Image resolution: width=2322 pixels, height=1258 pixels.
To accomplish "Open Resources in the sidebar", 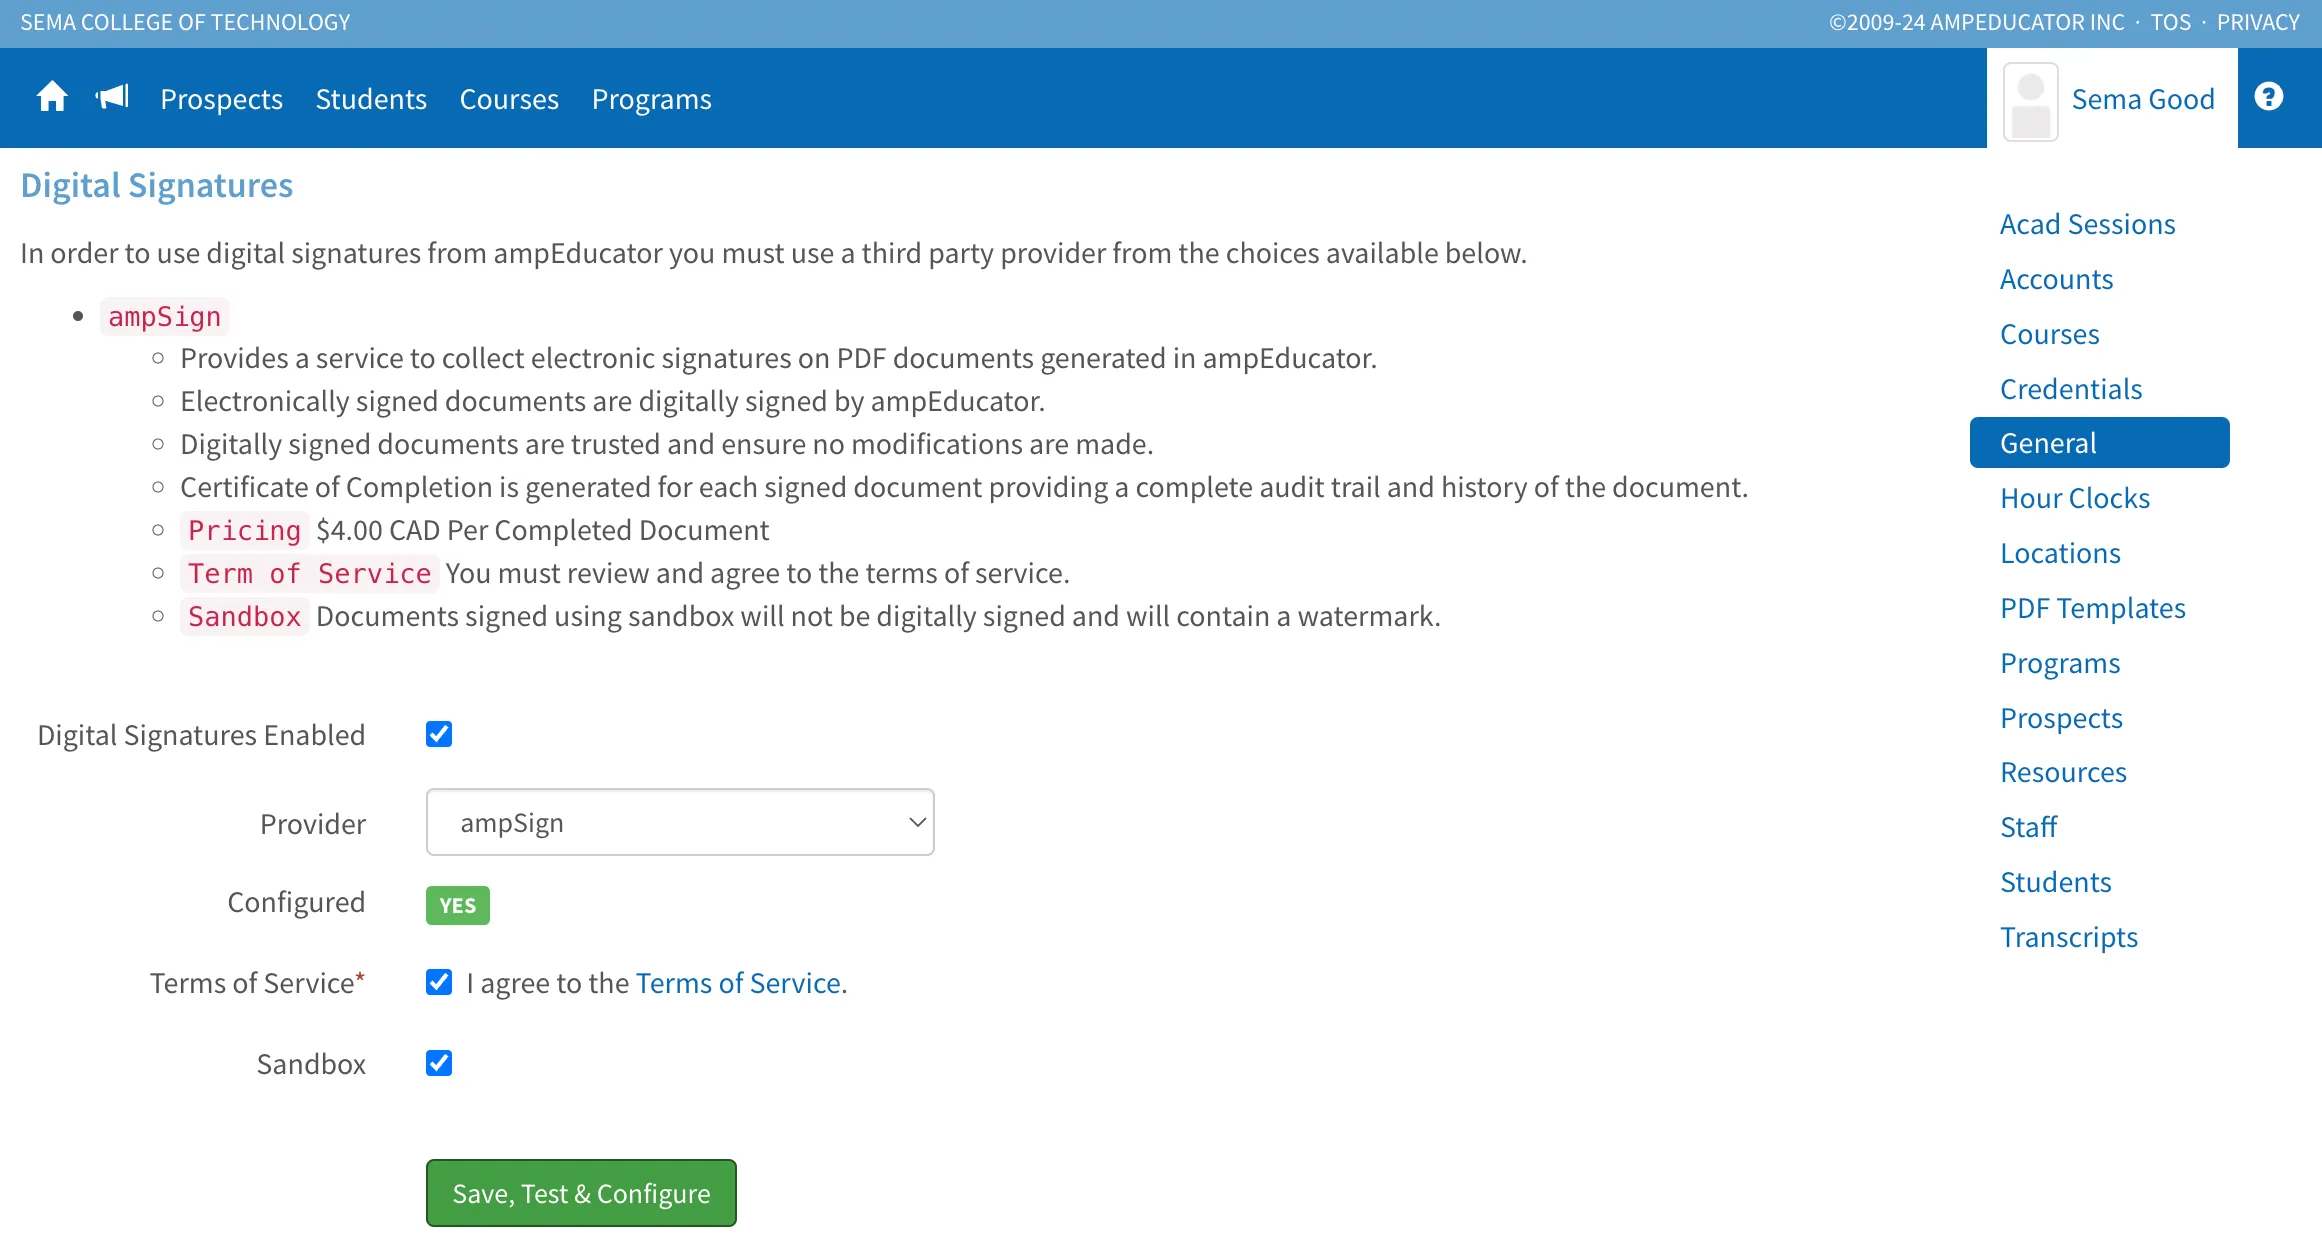I will point(2063,772).
